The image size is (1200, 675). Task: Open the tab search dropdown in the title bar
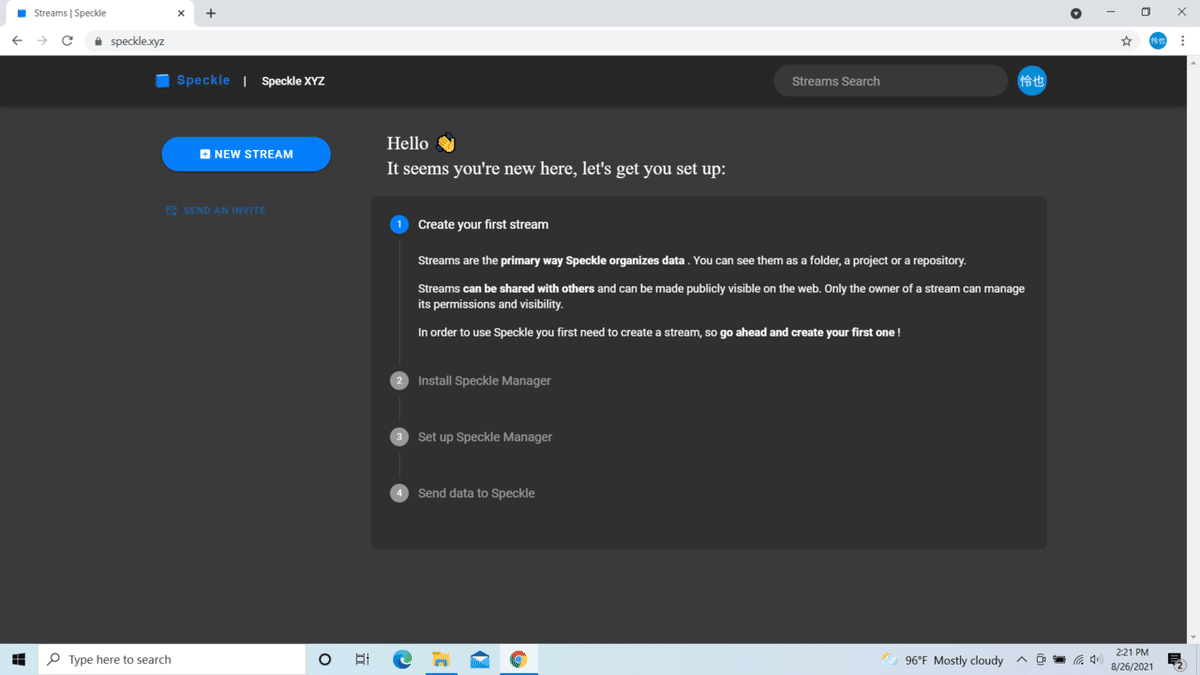click(x=1076, y=13)
